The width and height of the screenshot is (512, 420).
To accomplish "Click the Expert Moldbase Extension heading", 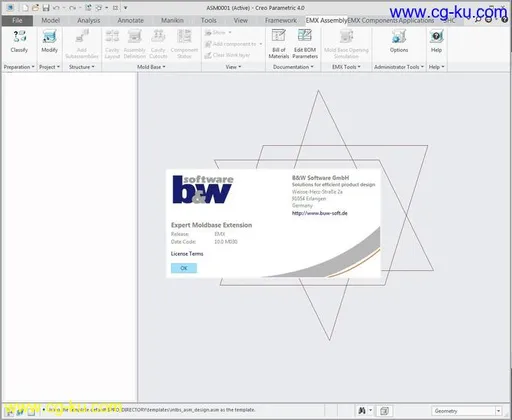I will coord(211,225).
